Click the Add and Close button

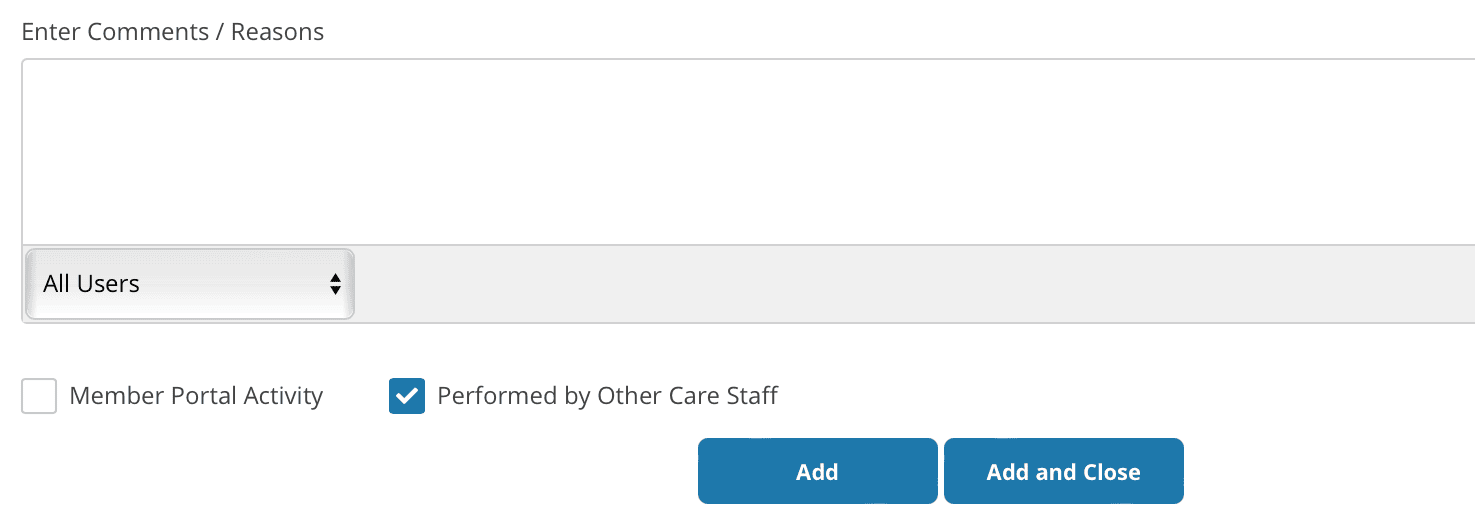pos(1063,472)
